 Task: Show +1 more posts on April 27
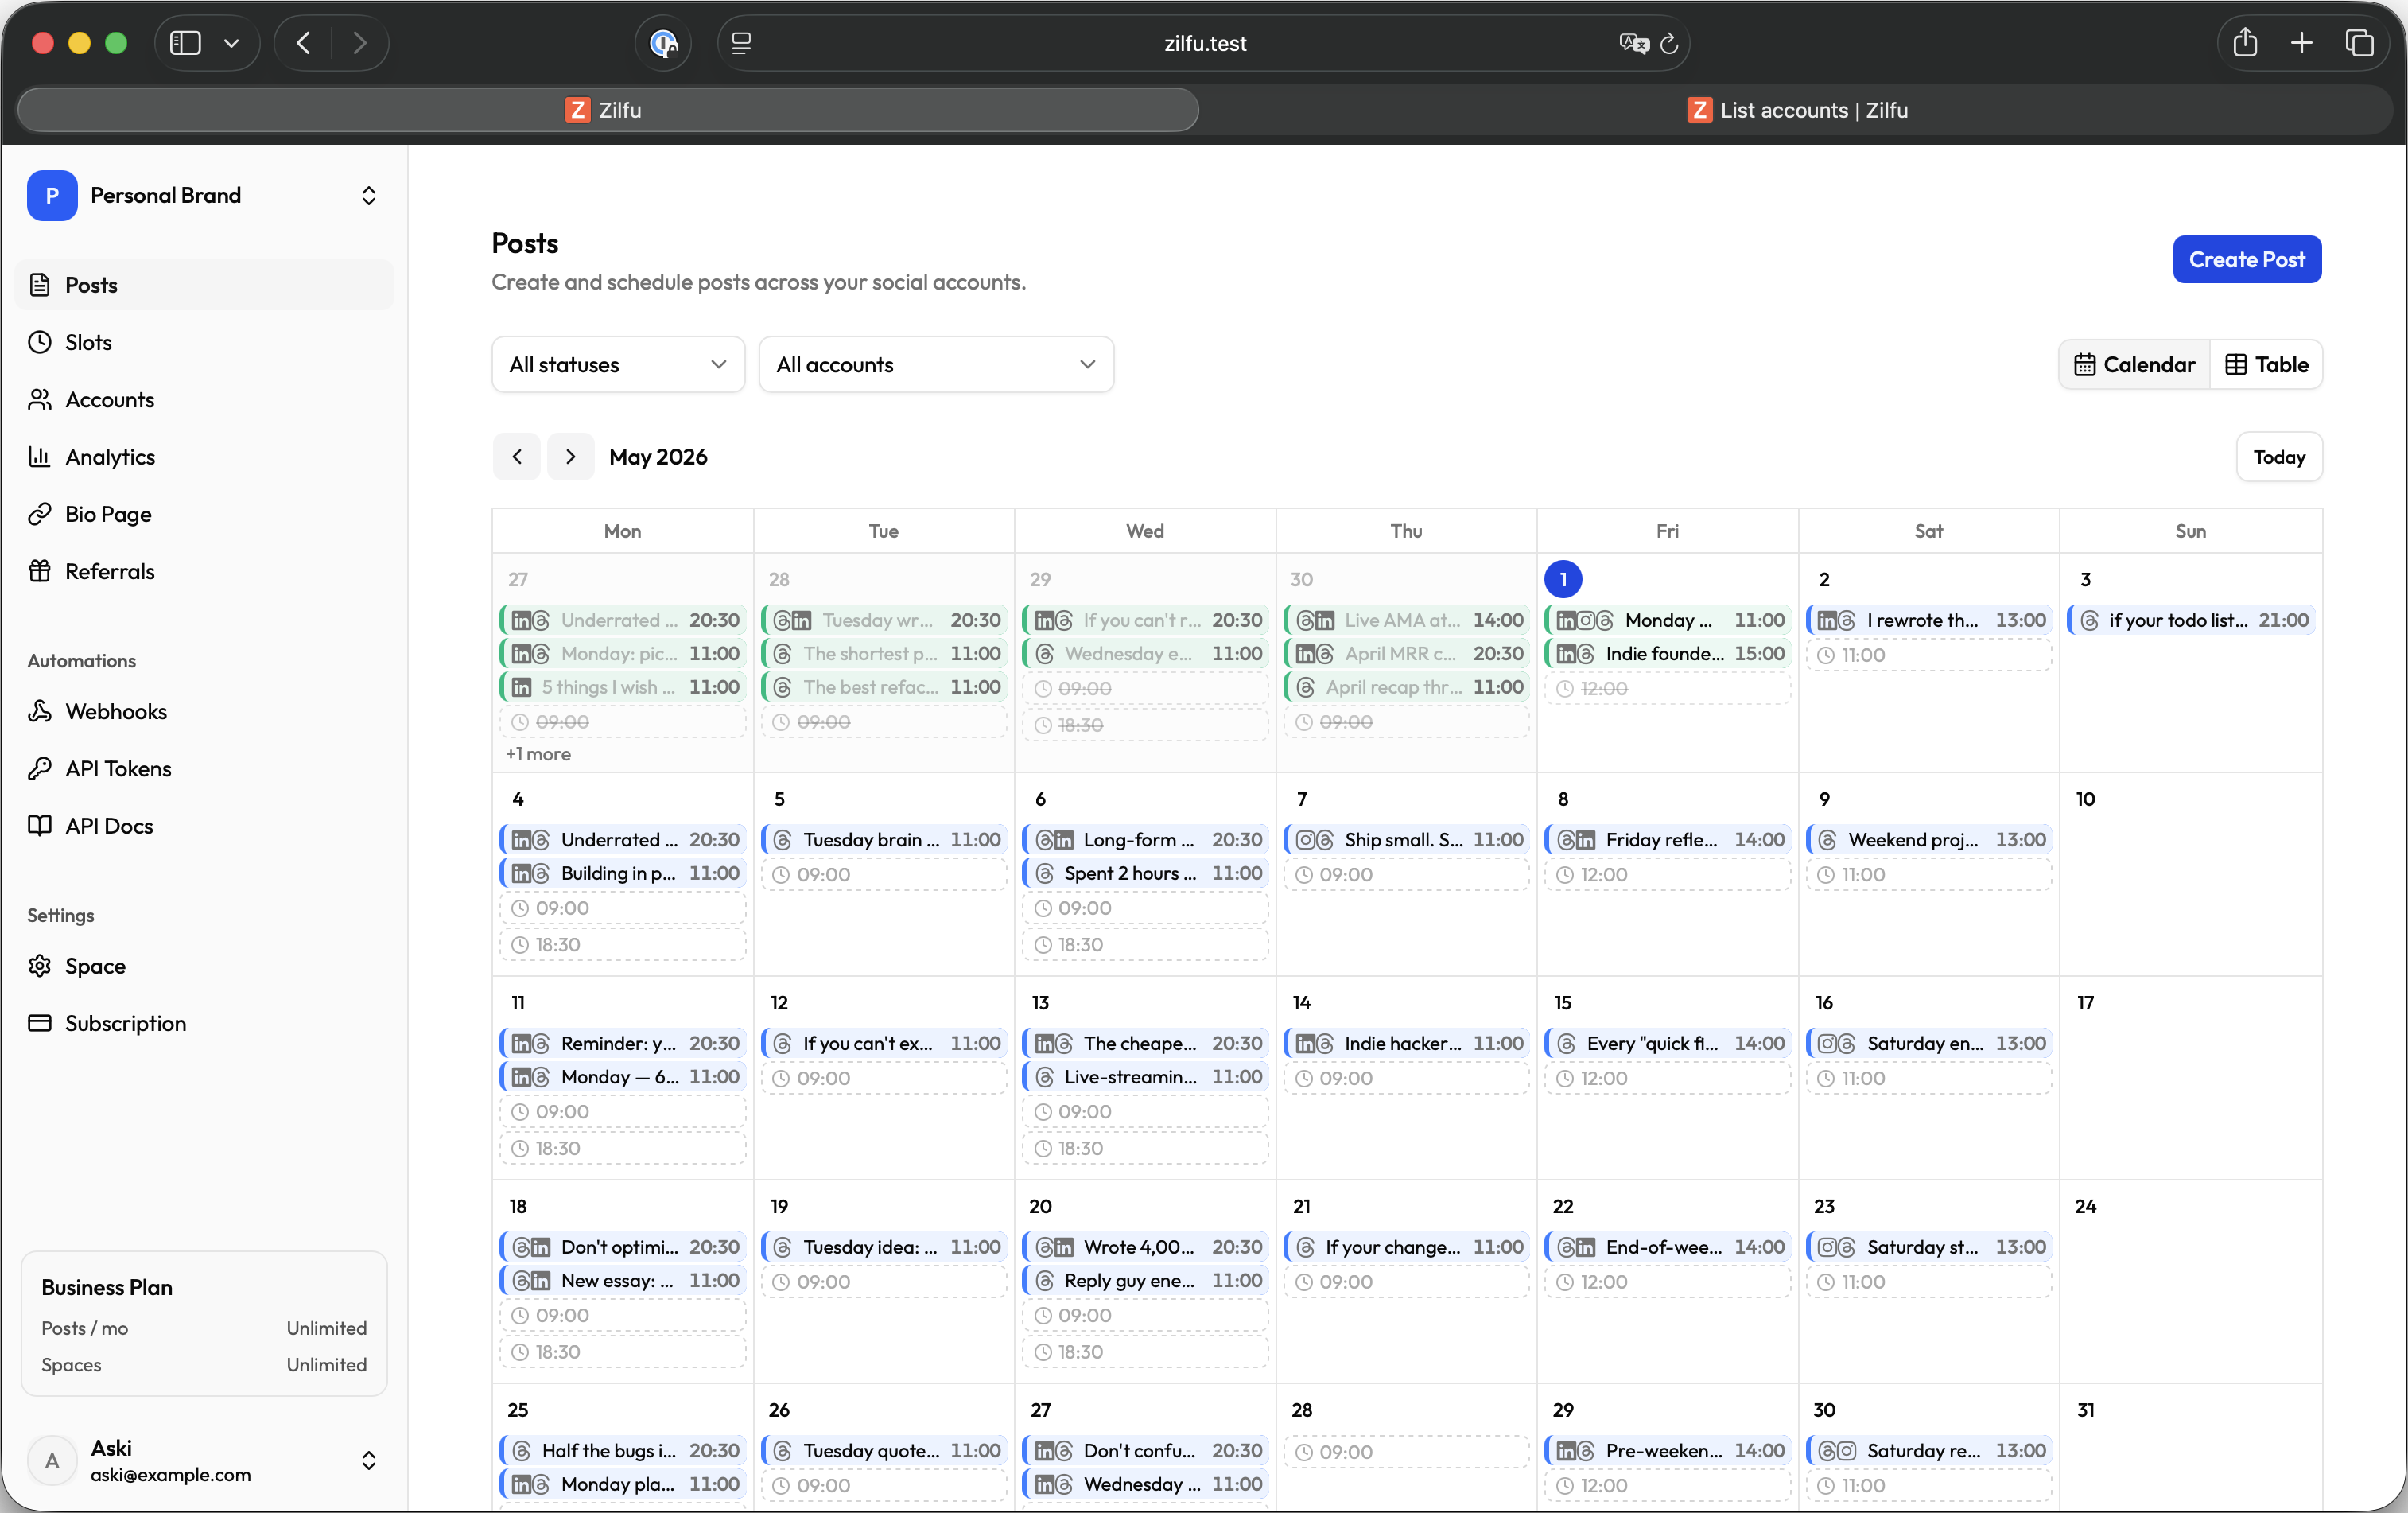pyautogui.click(x=538, y=754)
